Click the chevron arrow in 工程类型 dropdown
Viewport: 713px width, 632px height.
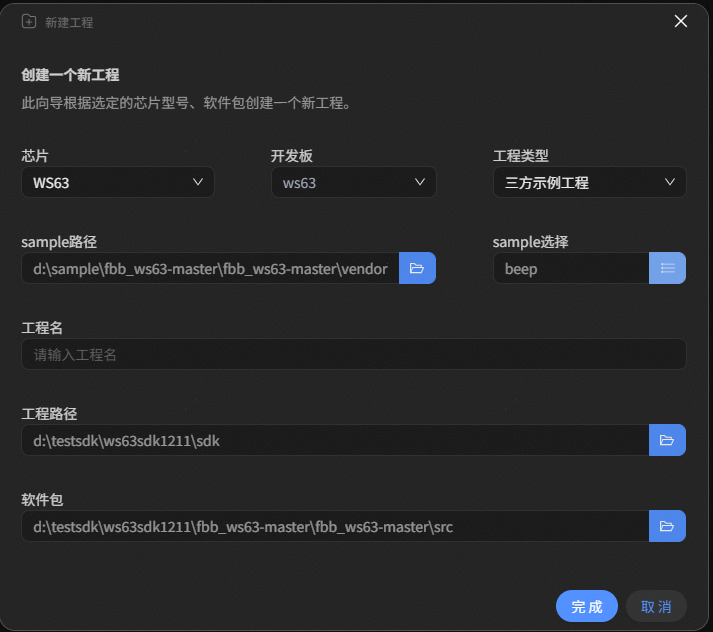[670, 182]
